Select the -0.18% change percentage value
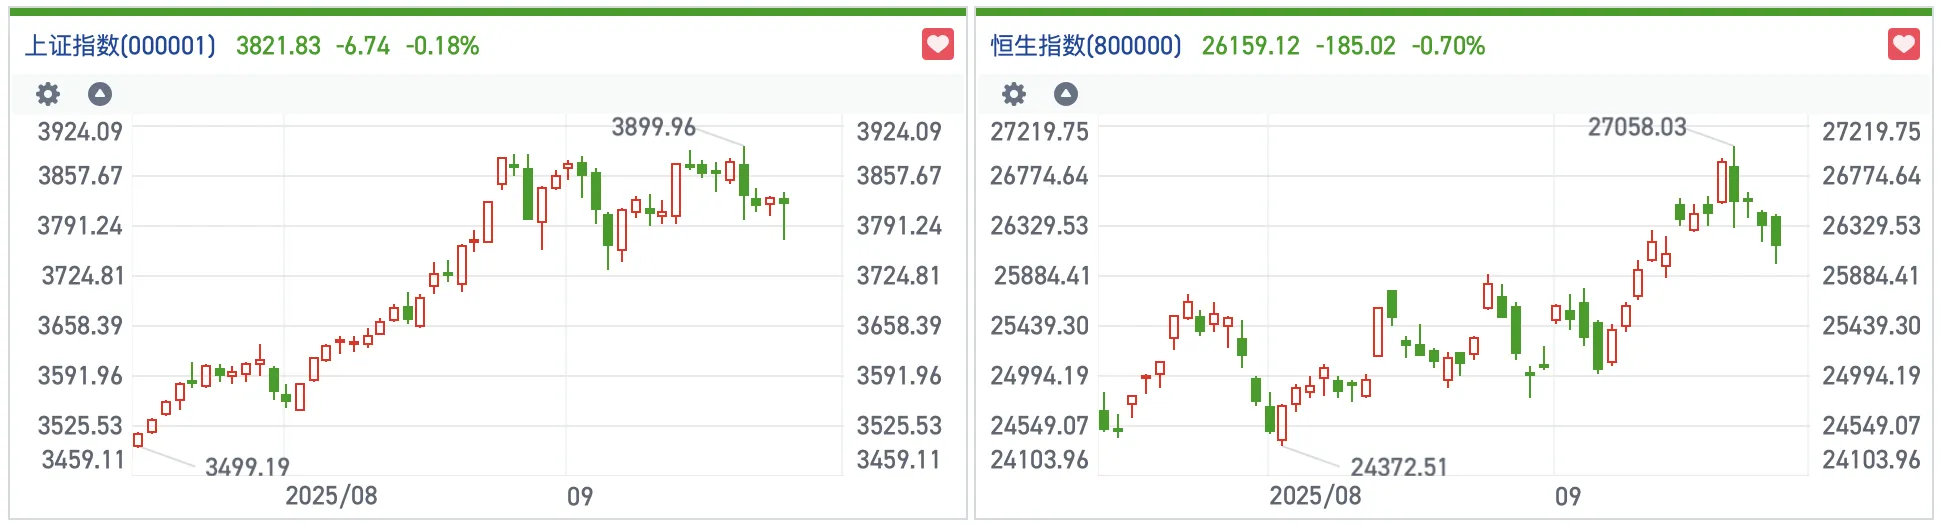 (442, 46)
